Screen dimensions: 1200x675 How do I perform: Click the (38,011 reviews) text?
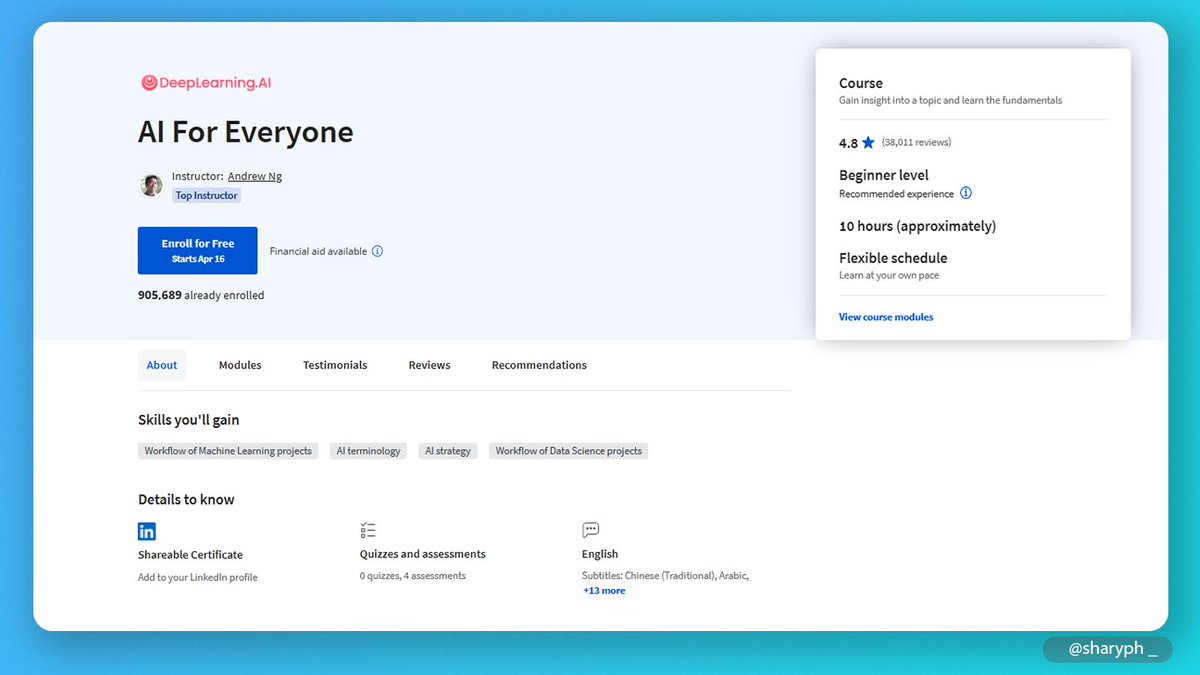click(917, 143)
